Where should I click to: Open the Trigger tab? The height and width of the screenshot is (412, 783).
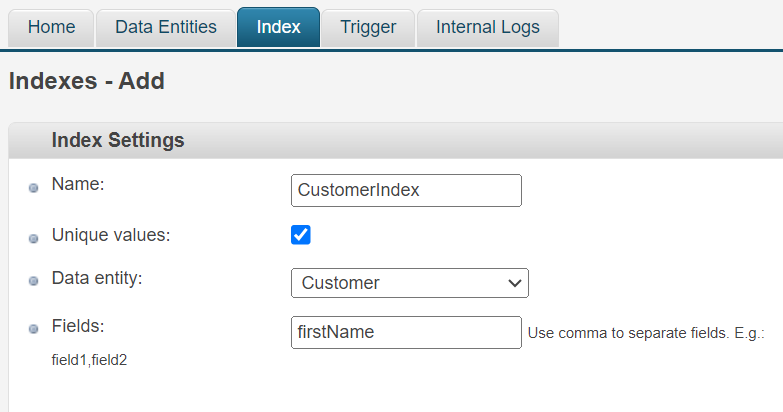point(367,27)
